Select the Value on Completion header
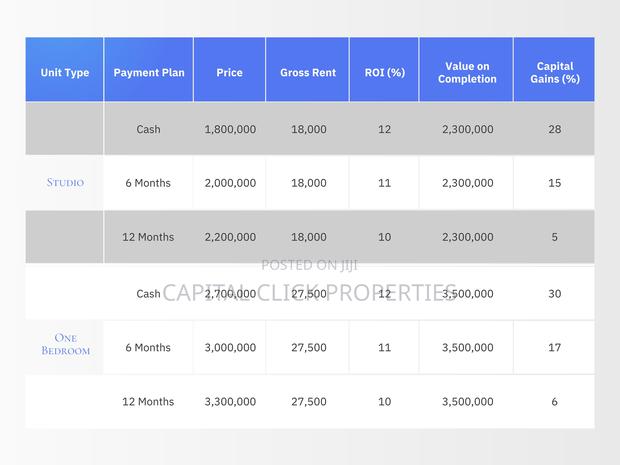 pos(466,72)
